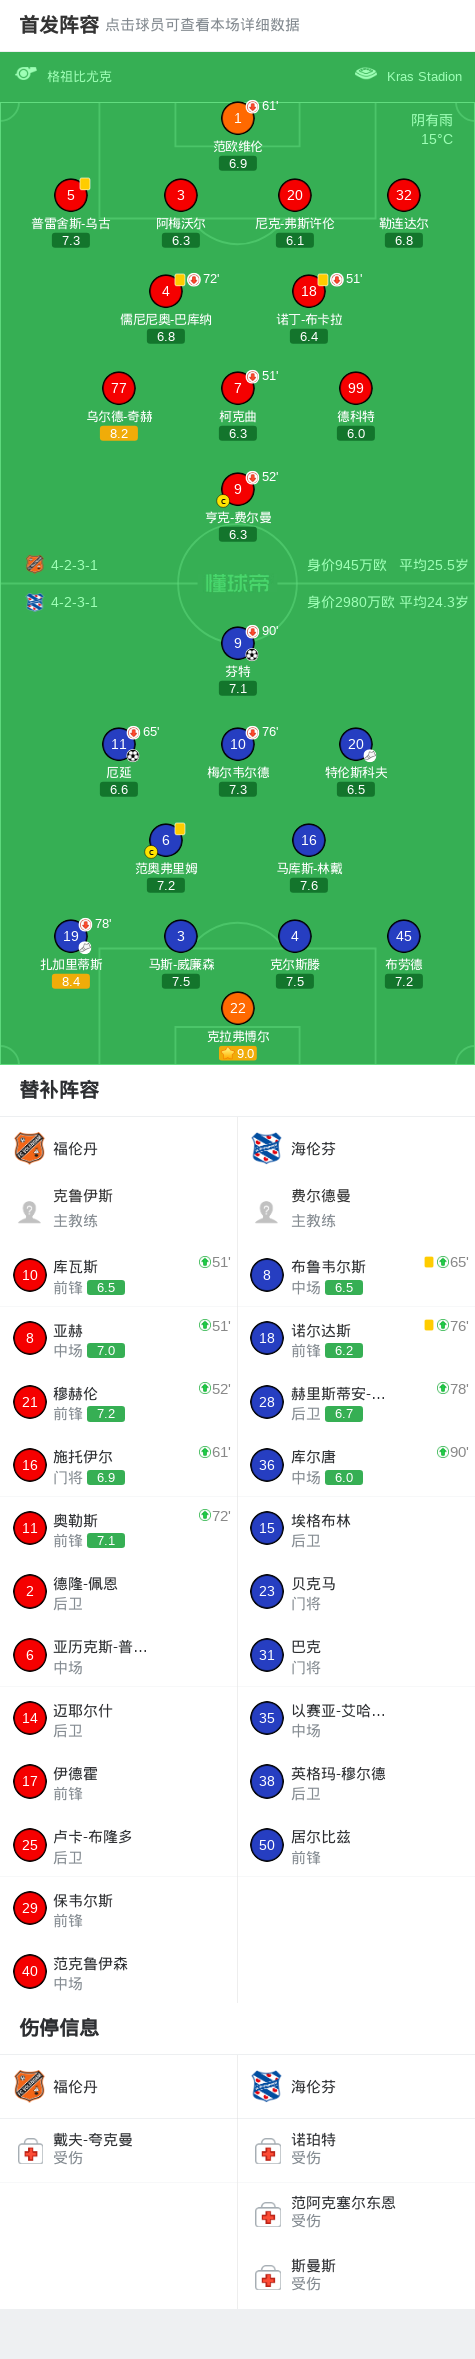The image size is (475, 2359).
Task: Tap 8.2 rating badge of 乌尔德-奇赫
Action: [118, 433]
